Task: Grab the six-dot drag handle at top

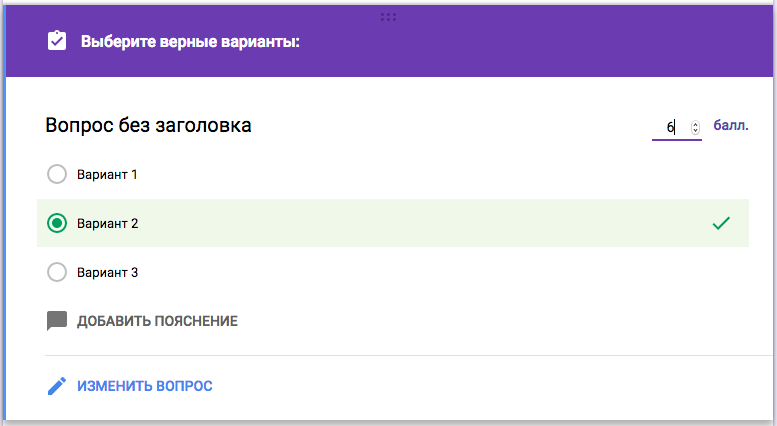Action: [x=388, y=17]
